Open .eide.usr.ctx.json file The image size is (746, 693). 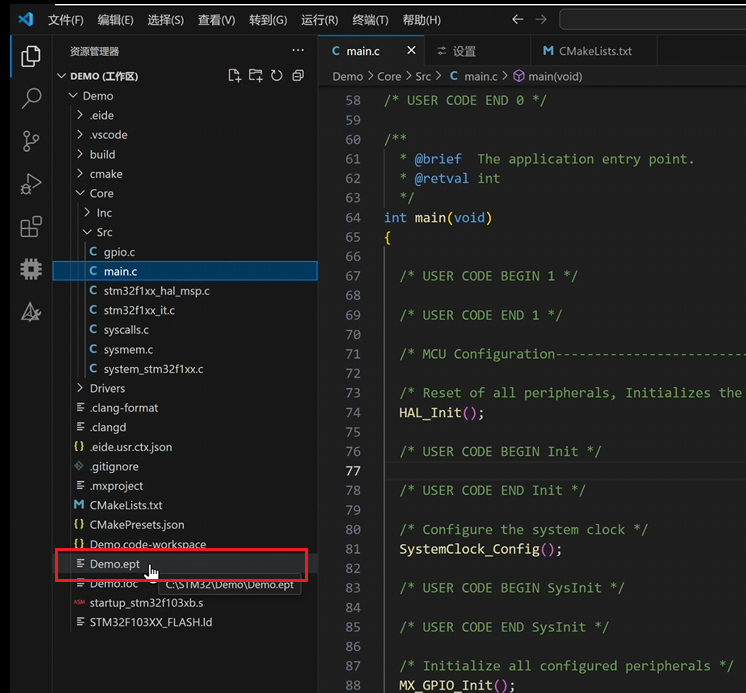pyautogui.click(x=131, y=447)
